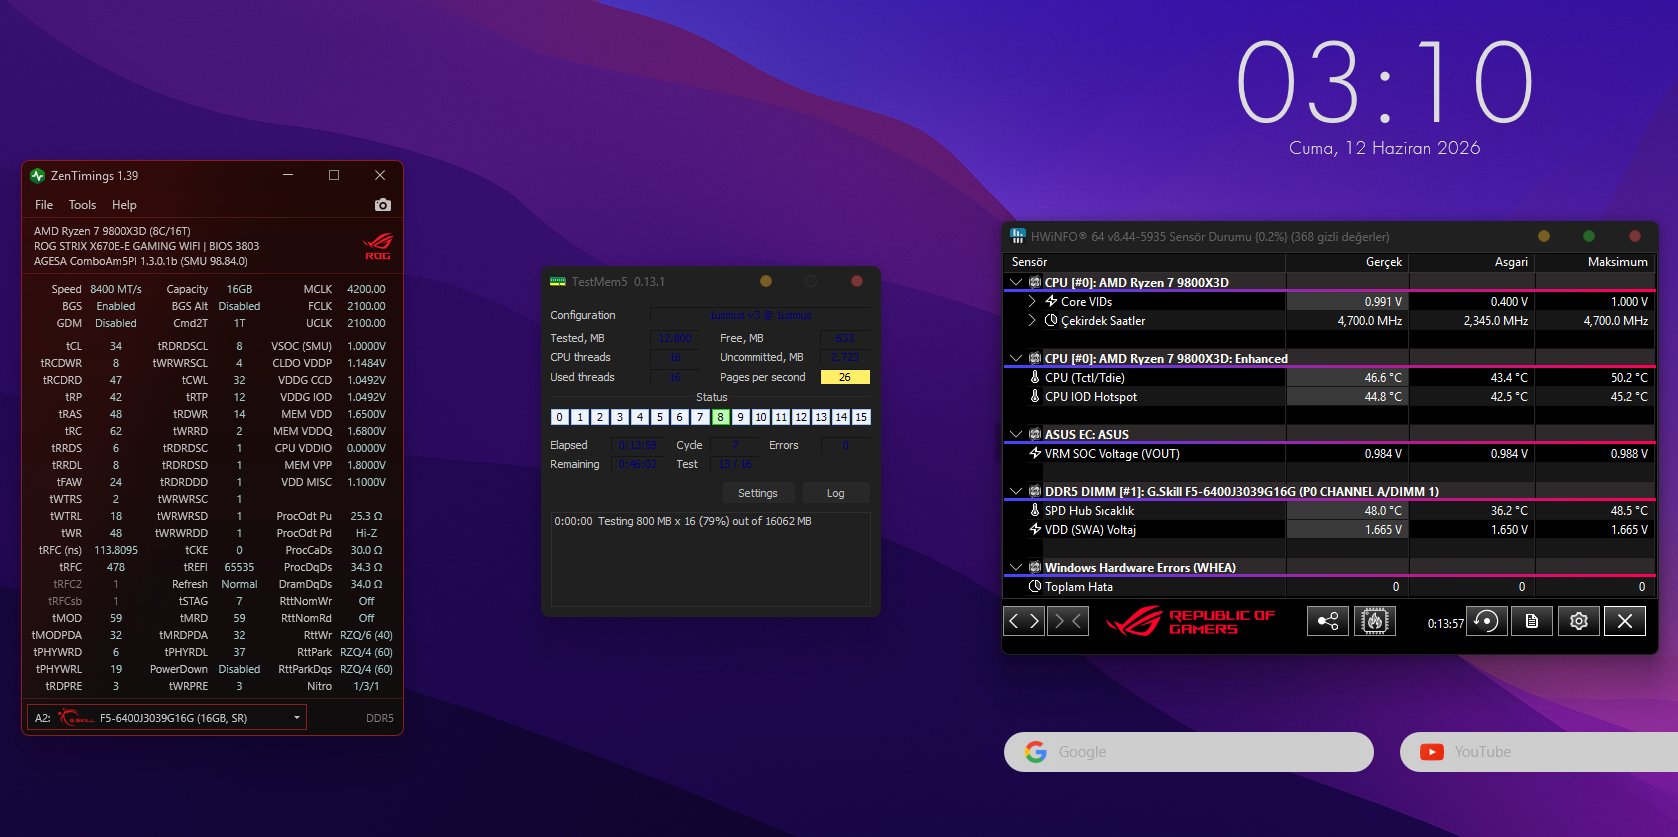This screenshot has width=1678, height=837.
Task: Click the Speed value 8400 MT/s
Action: point(116,289)
